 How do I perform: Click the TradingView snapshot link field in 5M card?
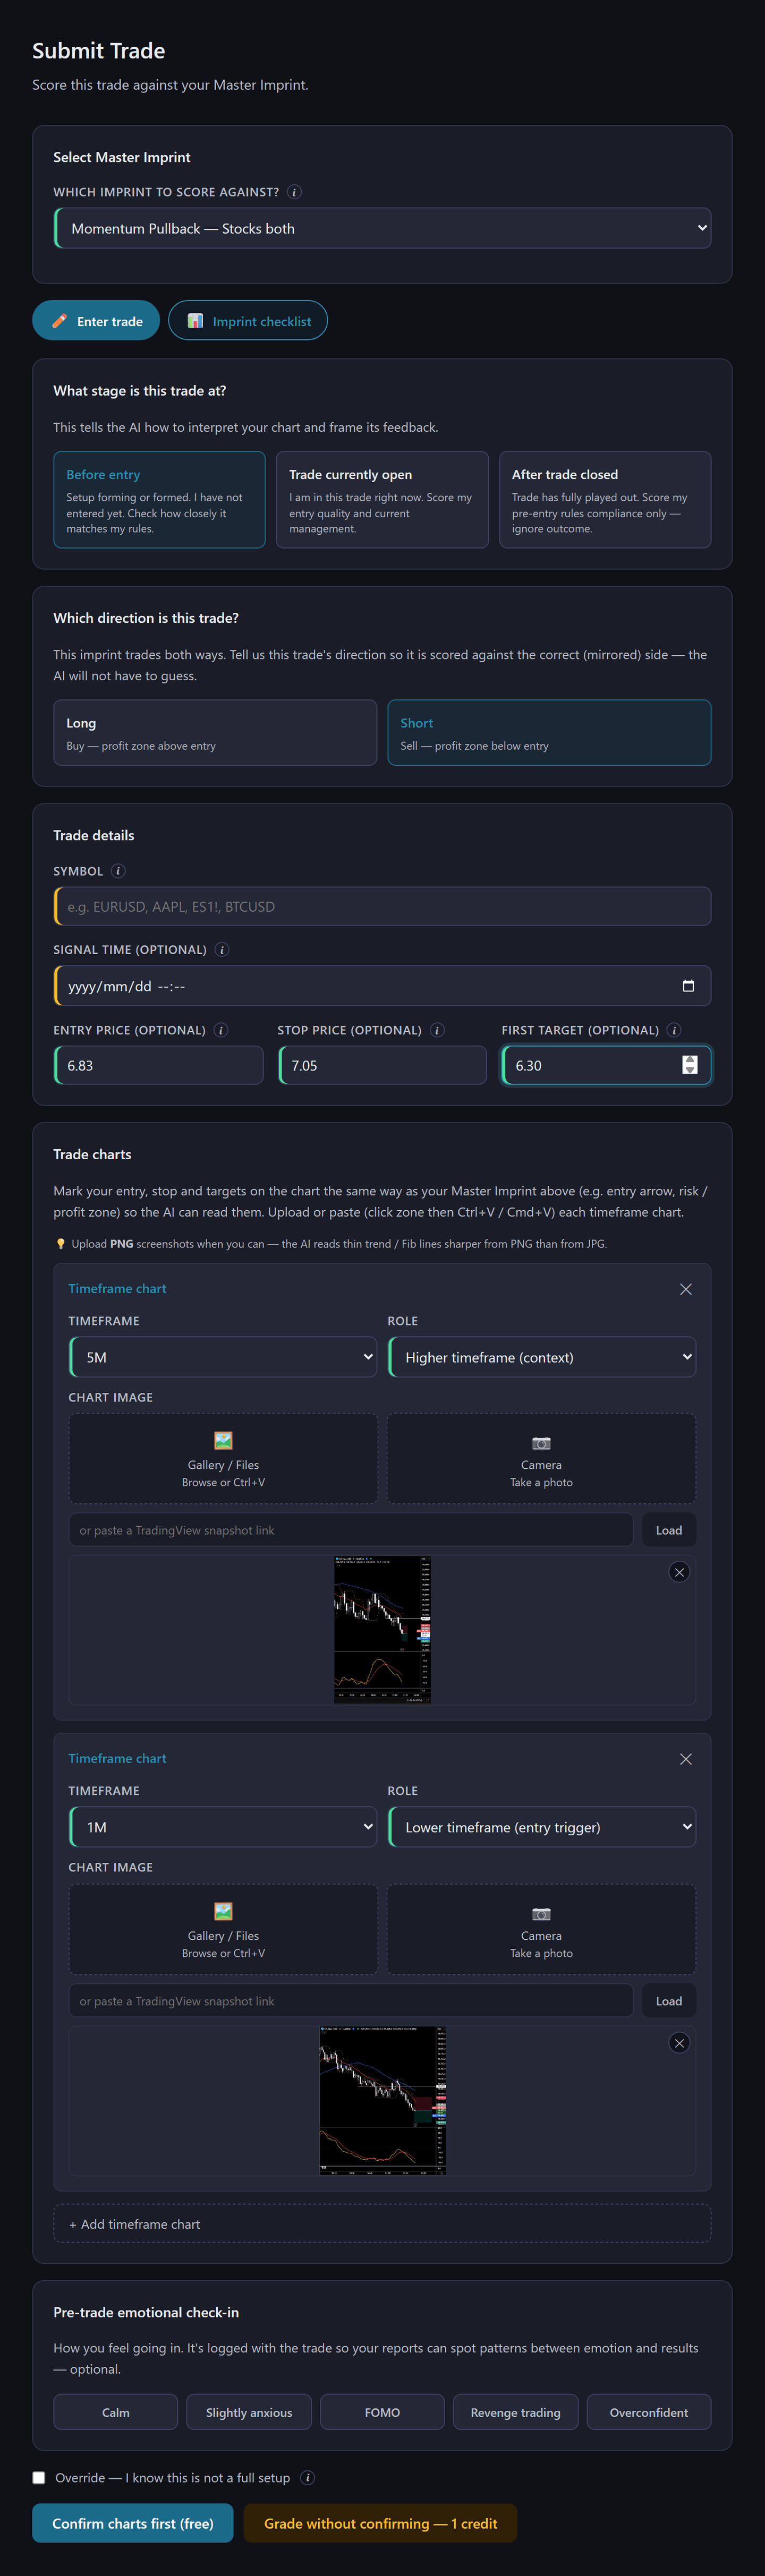(x=351, y=1530)
